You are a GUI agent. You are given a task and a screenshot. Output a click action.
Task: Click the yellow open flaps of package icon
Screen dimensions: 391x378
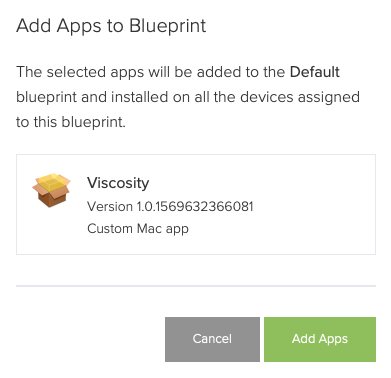52,182
